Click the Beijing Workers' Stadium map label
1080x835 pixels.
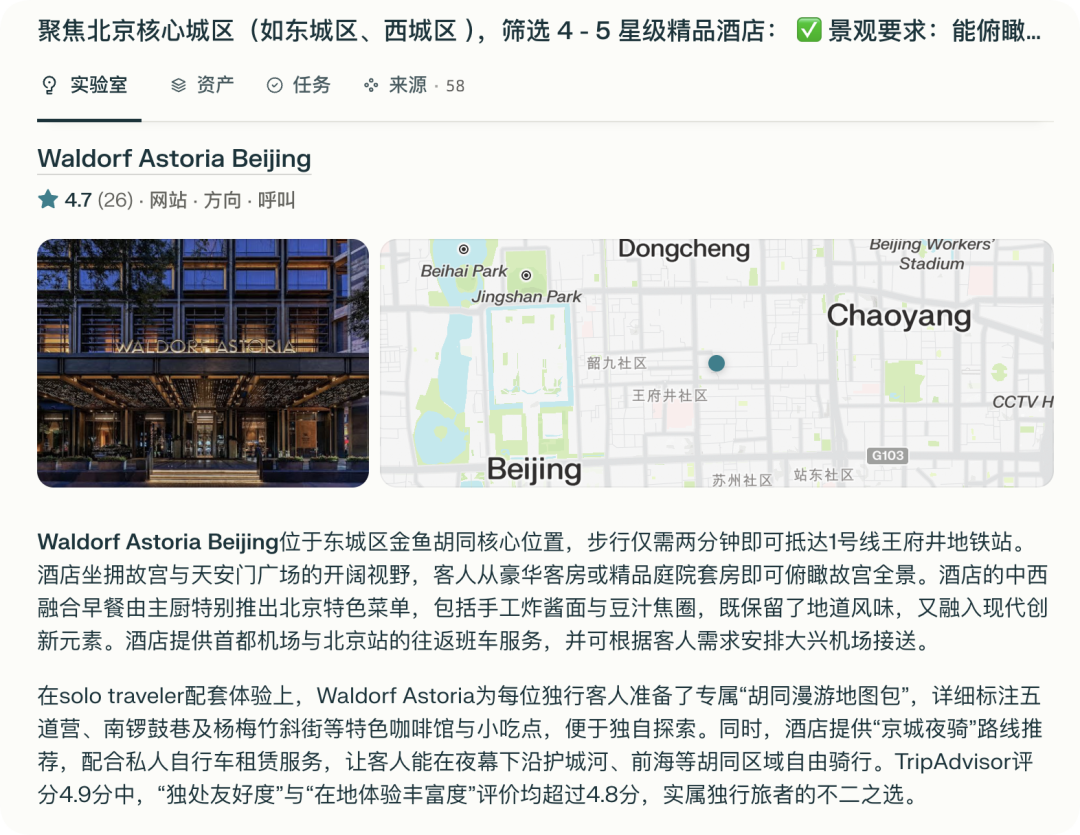point(931,254)
